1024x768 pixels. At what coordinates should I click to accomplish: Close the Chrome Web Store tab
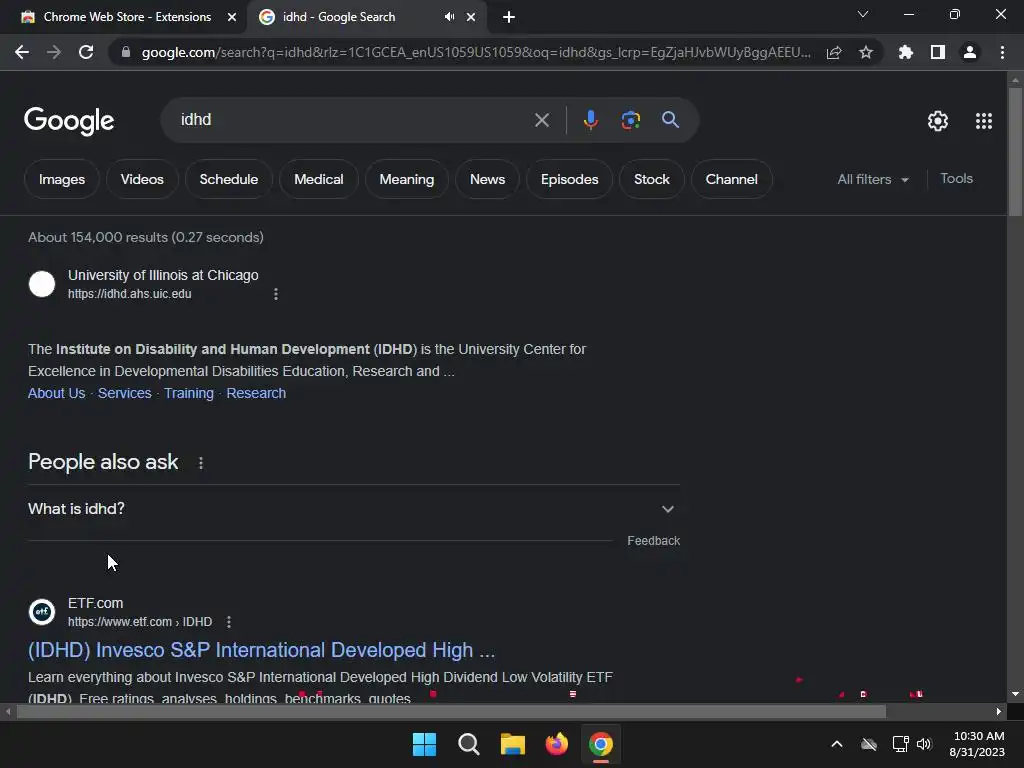[x=232, y=17]
